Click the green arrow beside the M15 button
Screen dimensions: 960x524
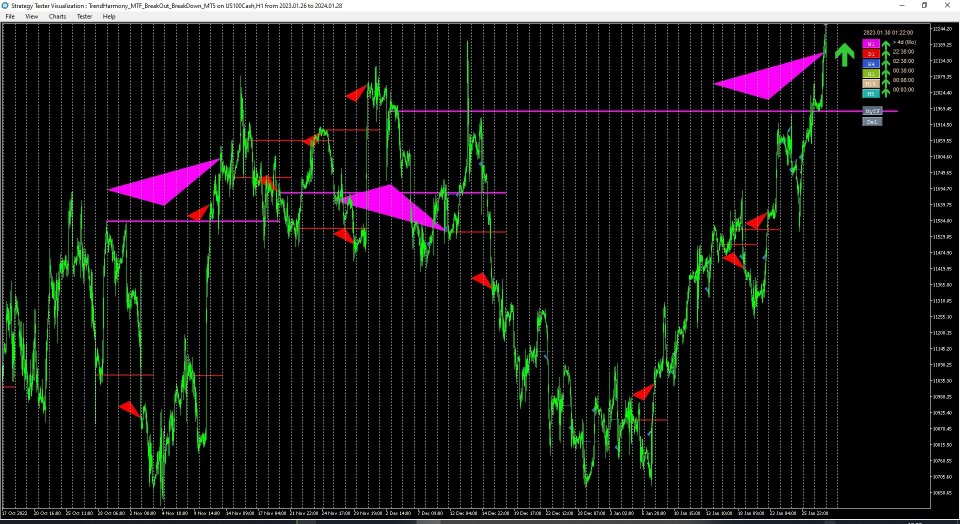(886, 83)
